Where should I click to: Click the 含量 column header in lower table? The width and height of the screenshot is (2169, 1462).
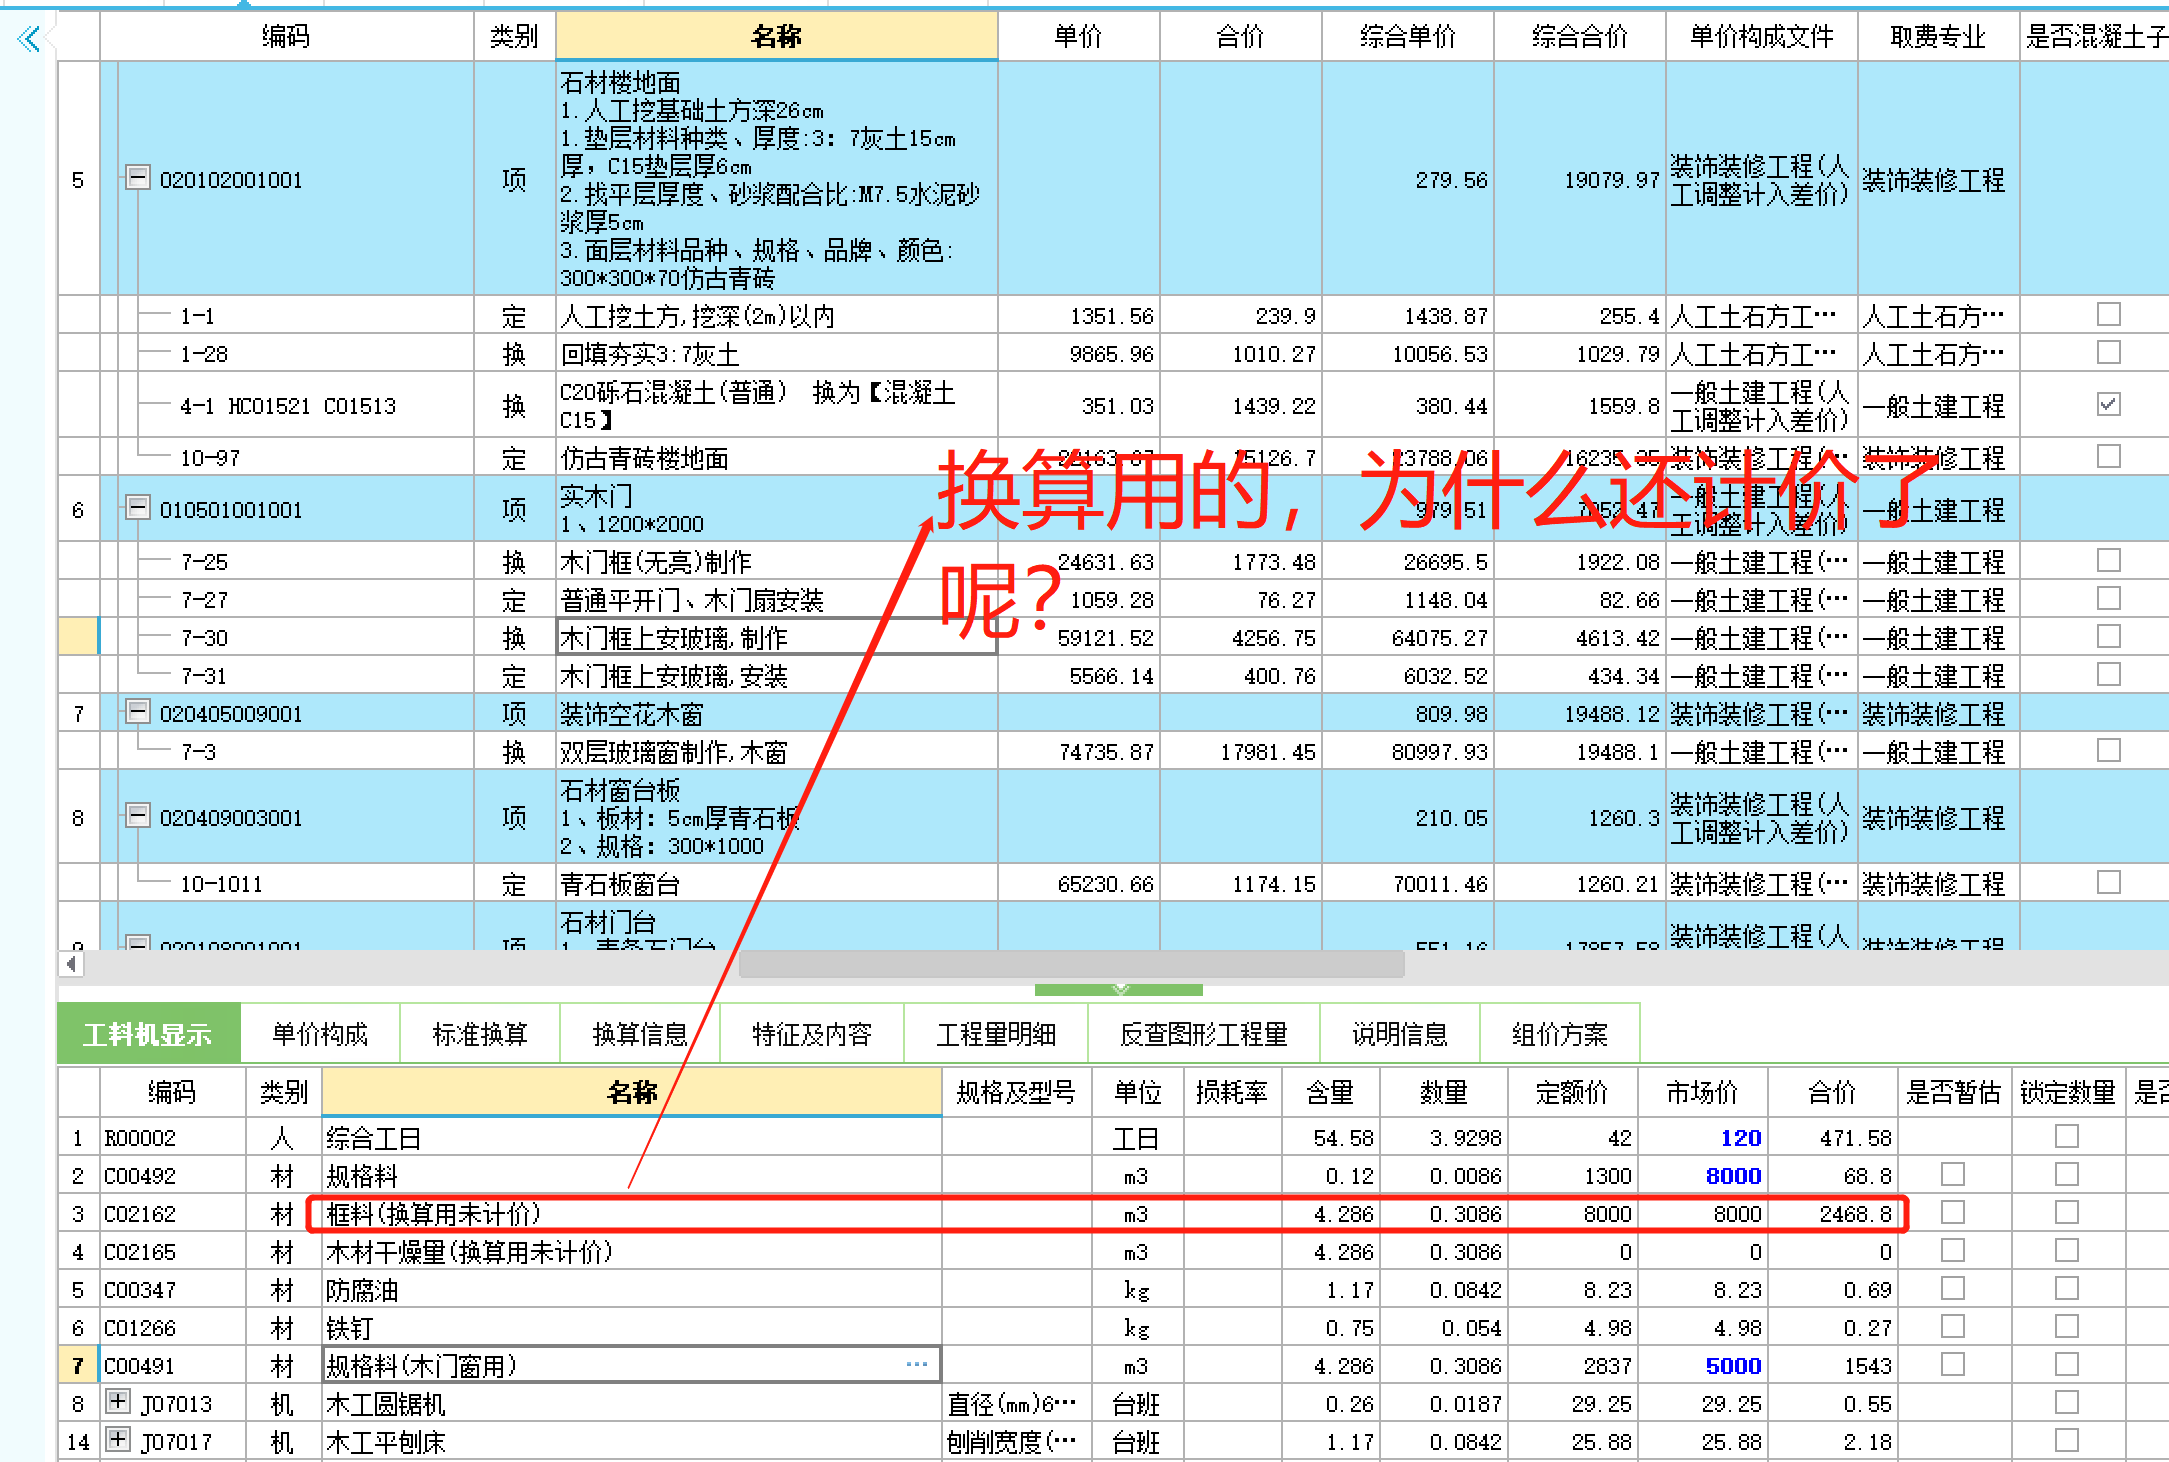(x=1331, y=1092)
